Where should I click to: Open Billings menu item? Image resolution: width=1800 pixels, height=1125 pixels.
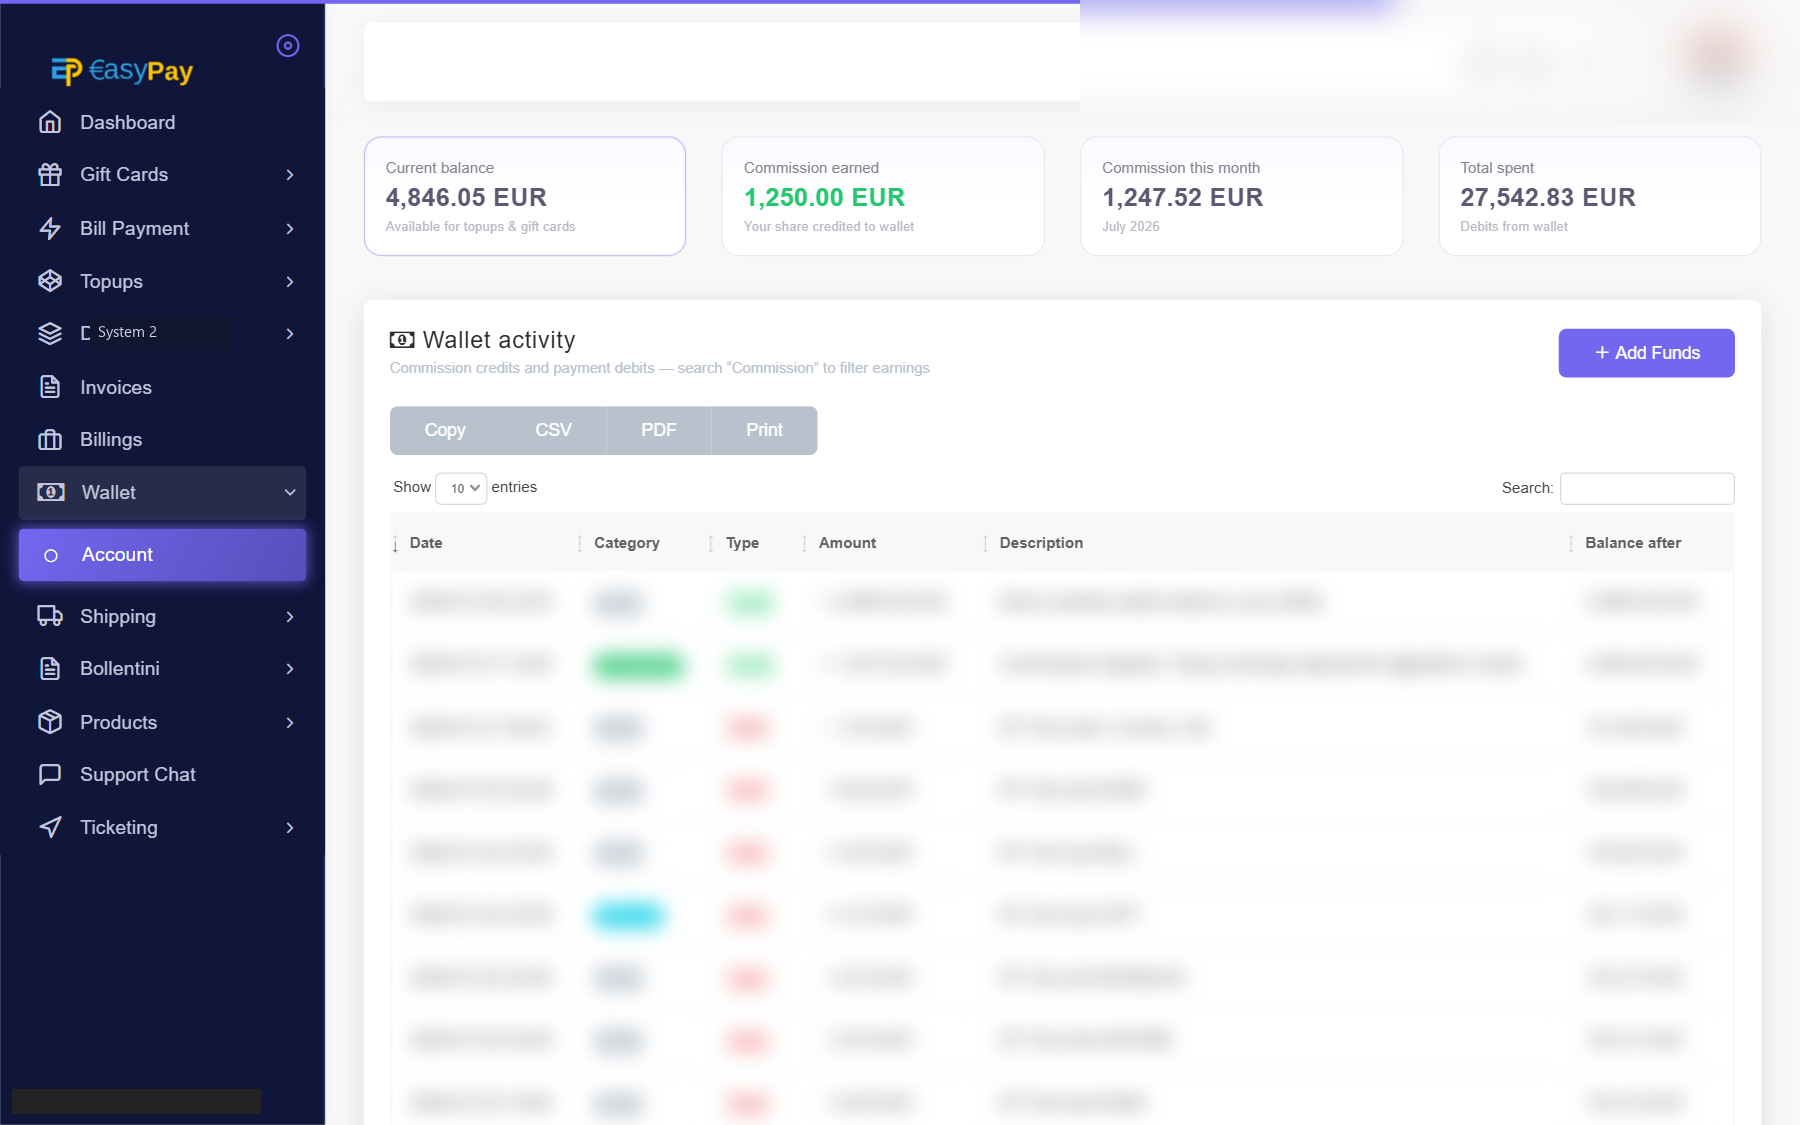(163, 439)
